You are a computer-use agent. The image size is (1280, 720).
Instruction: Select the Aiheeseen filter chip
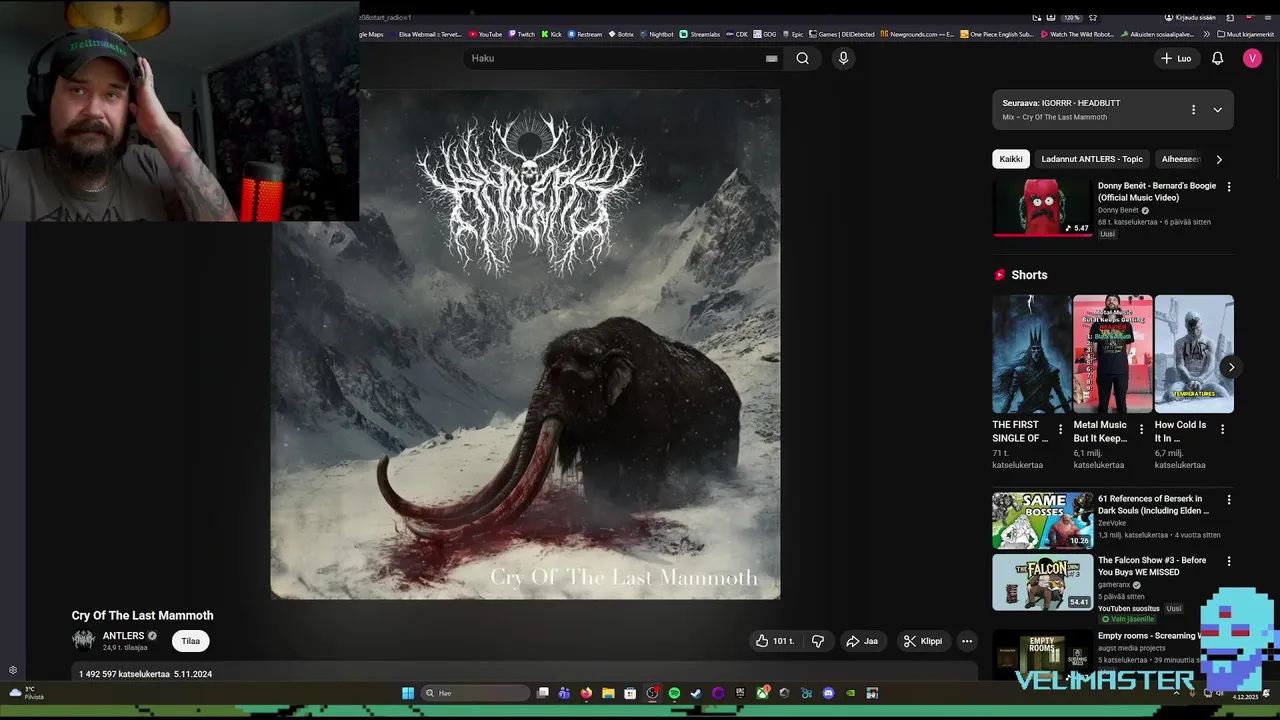[1180, 159]
